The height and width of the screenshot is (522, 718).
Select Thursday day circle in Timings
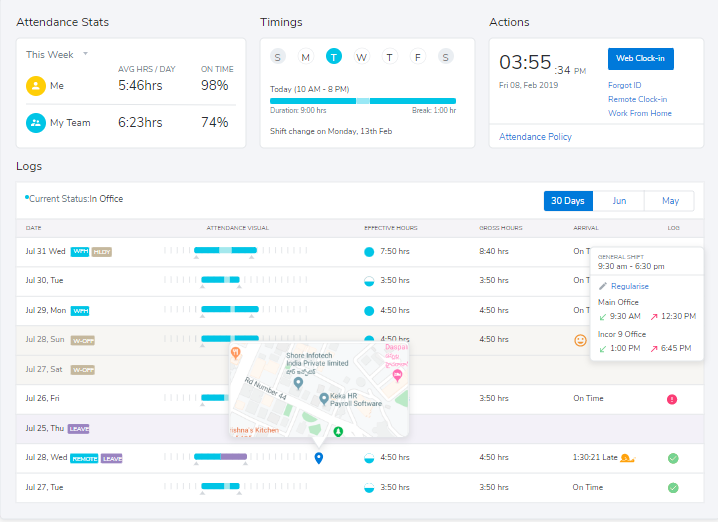390,57
